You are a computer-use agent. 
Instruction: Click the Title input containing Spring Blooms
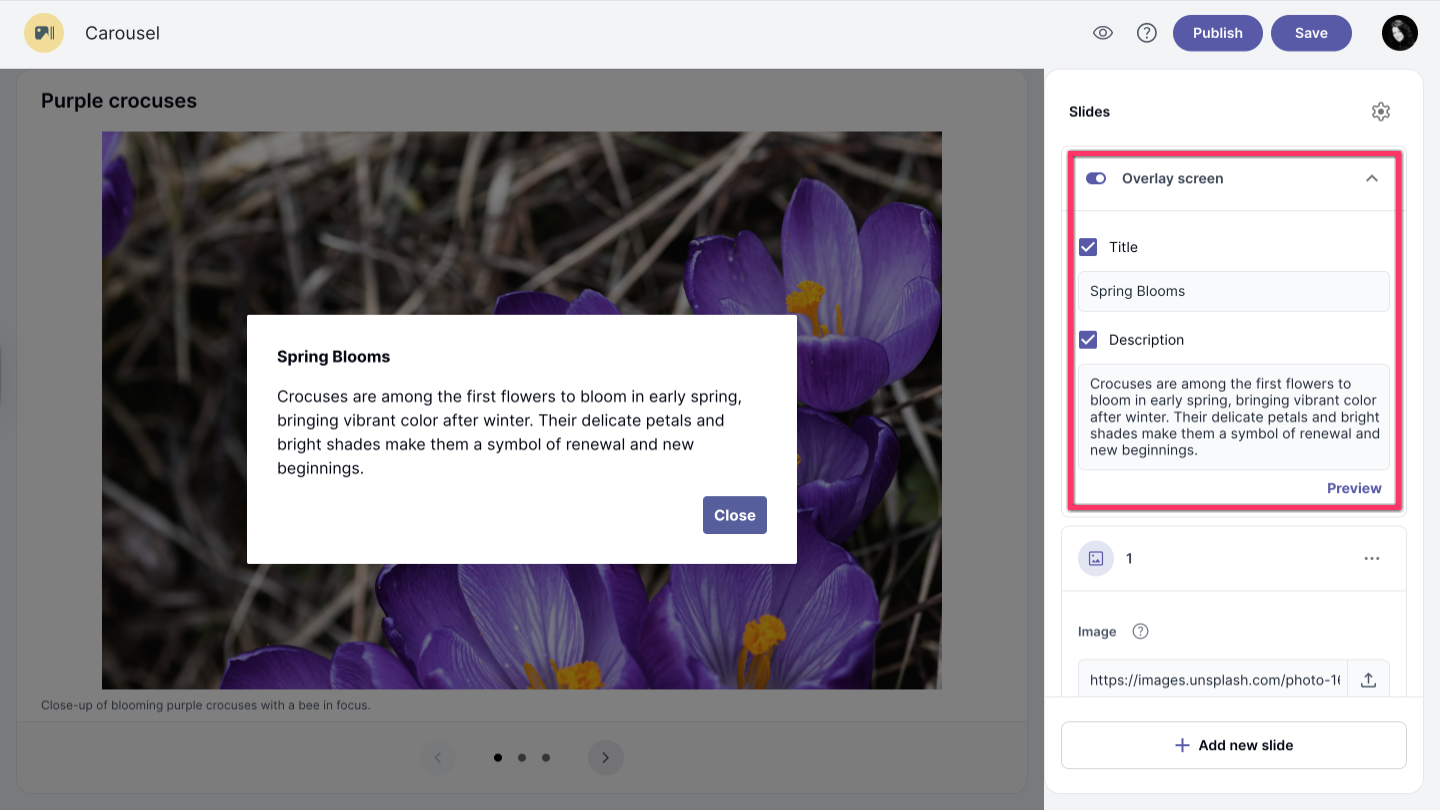click(x=1233, y=292)
